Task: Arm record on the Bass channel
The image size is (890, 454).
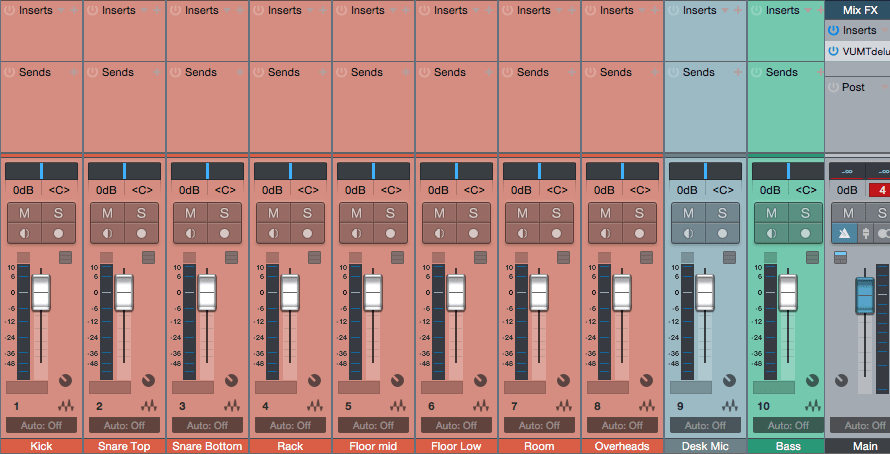Action: click(x=805, y=233)
